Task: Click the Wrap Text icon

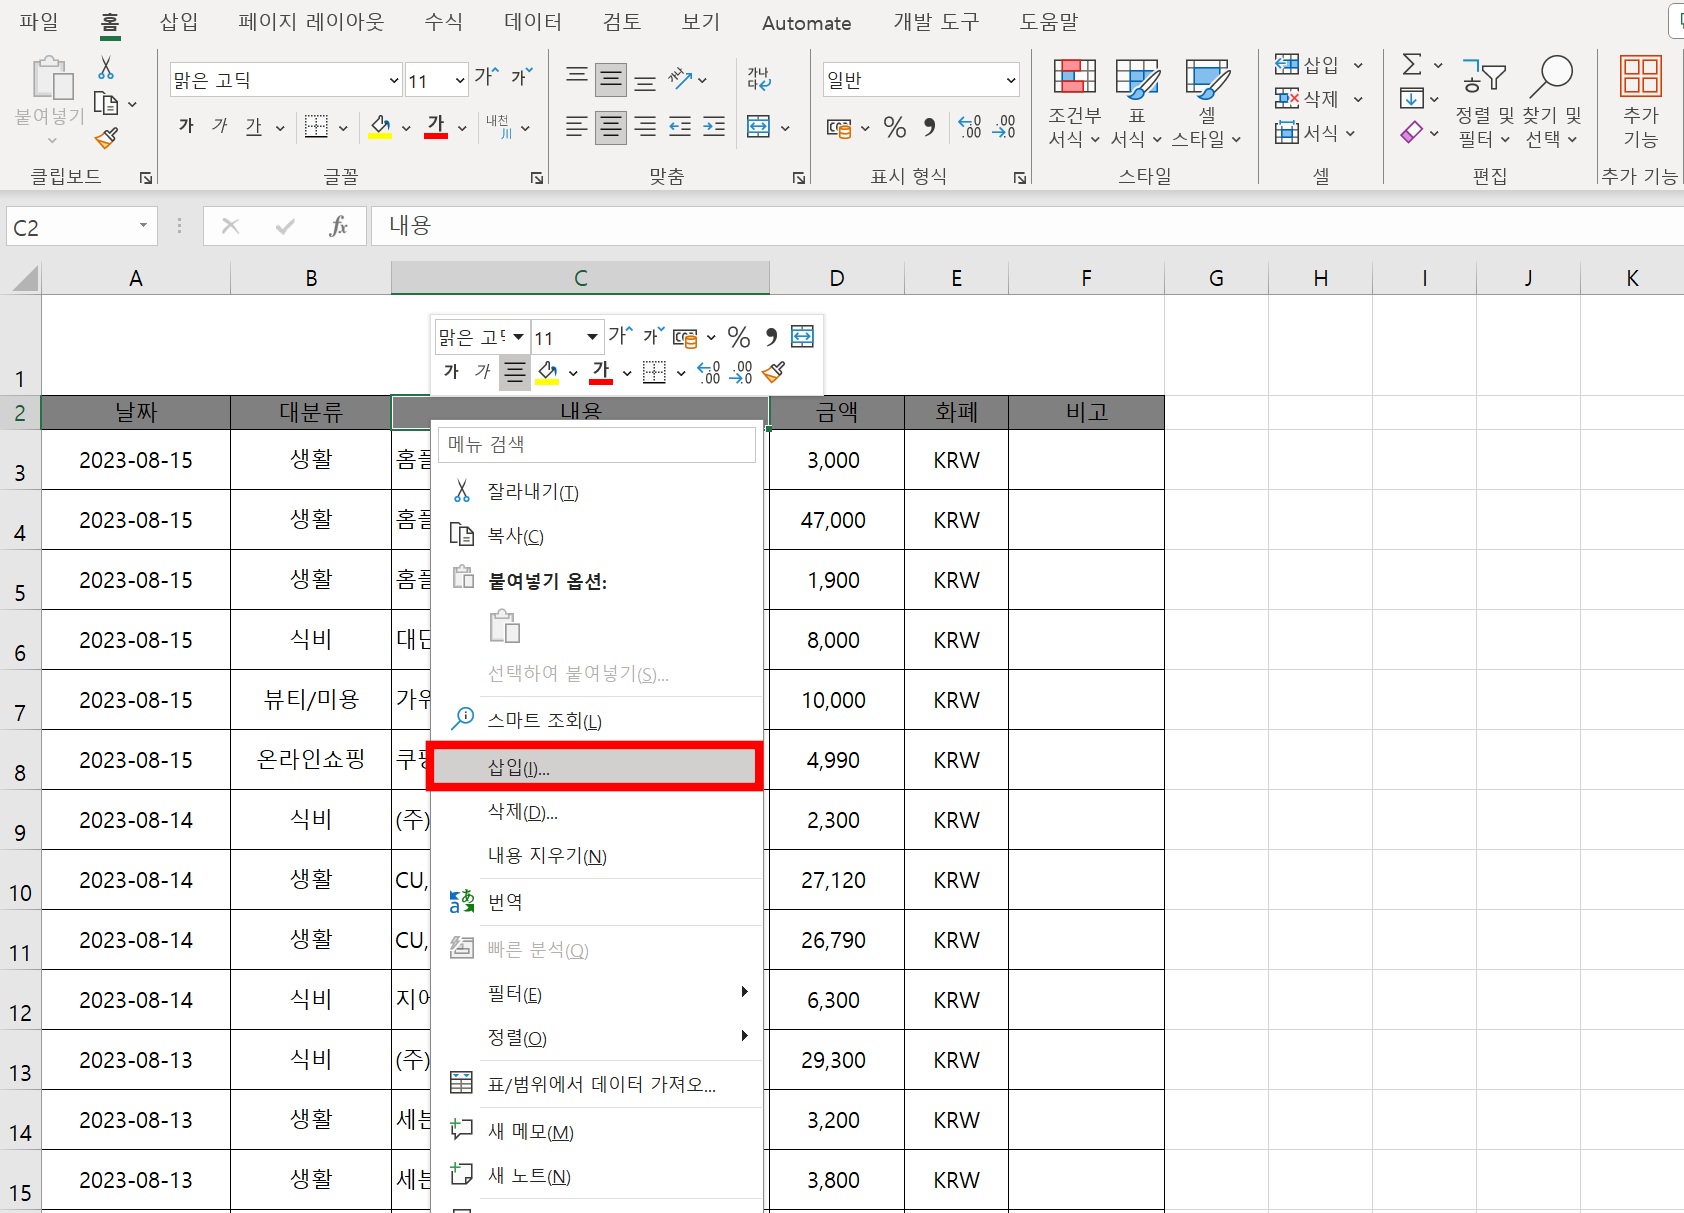Action: [759, 79]
